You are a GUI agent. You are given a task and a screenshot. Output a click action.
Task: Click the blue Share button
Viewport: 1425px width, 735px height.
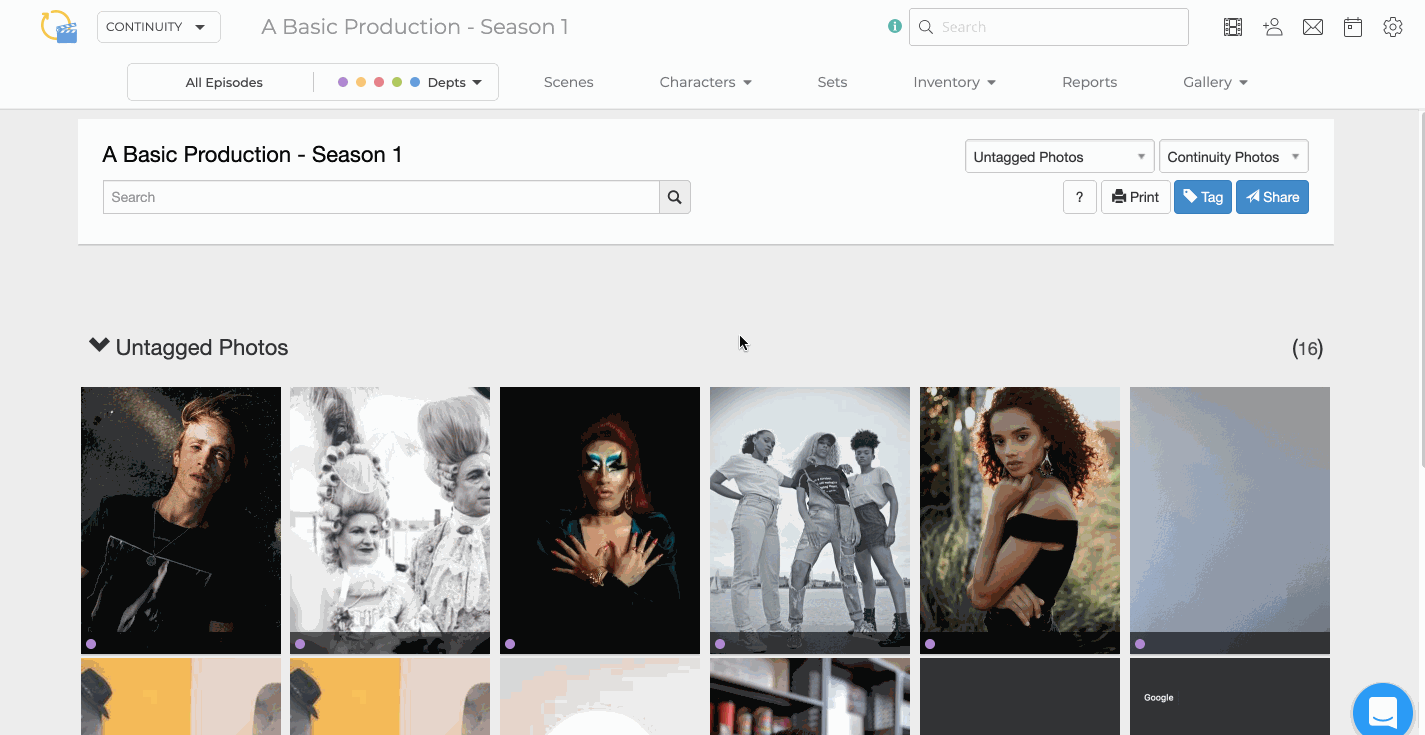[x=1272, y=197]
